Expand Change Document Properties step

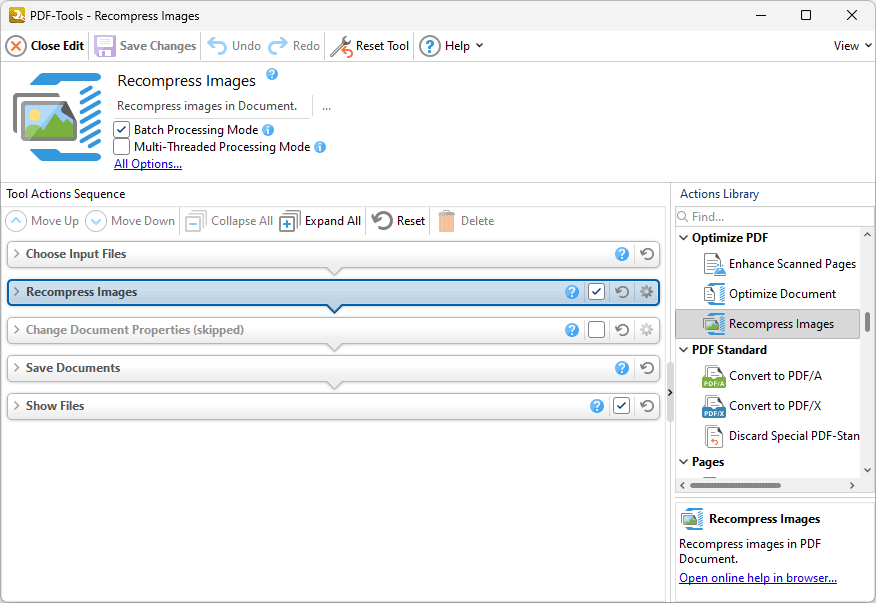point(17,330)
